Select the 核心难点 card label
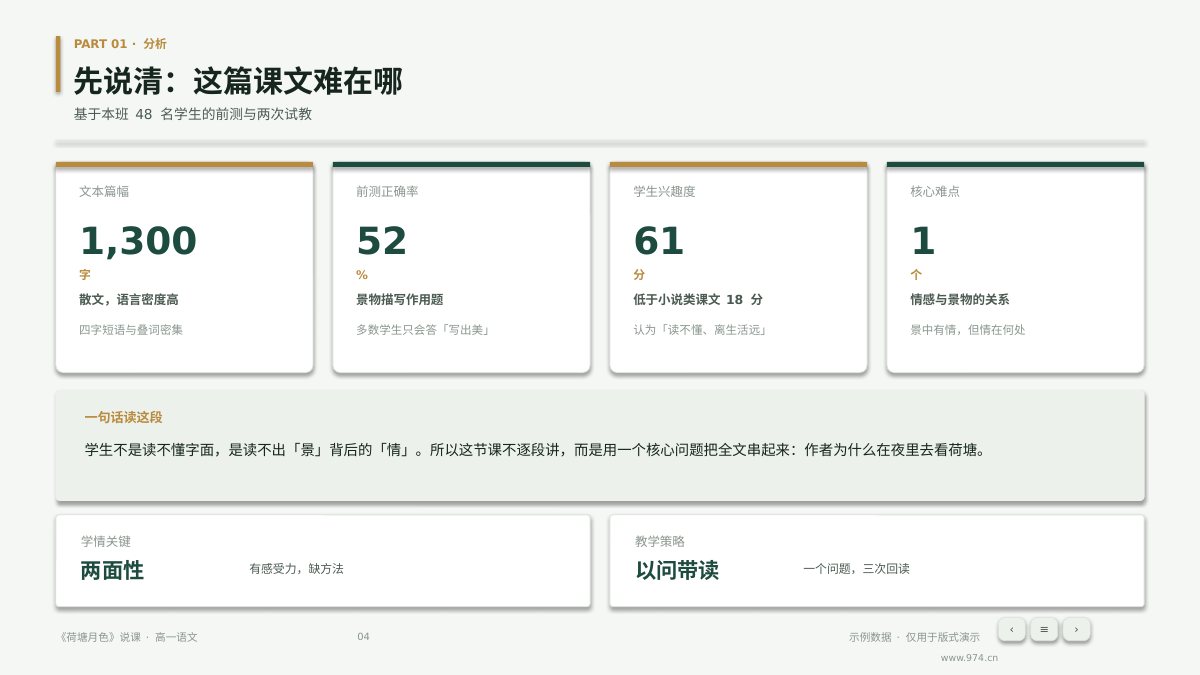The height and width of the screenshot is (675, 1200). coord(935,191)
